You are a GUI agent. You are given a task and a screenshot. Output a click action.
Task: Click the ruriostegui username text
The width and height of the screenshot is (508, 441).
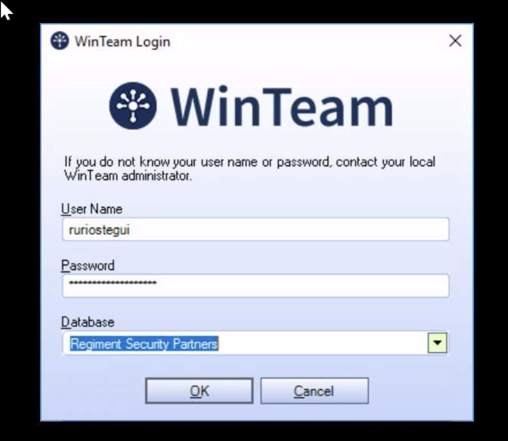coord(99,230)
